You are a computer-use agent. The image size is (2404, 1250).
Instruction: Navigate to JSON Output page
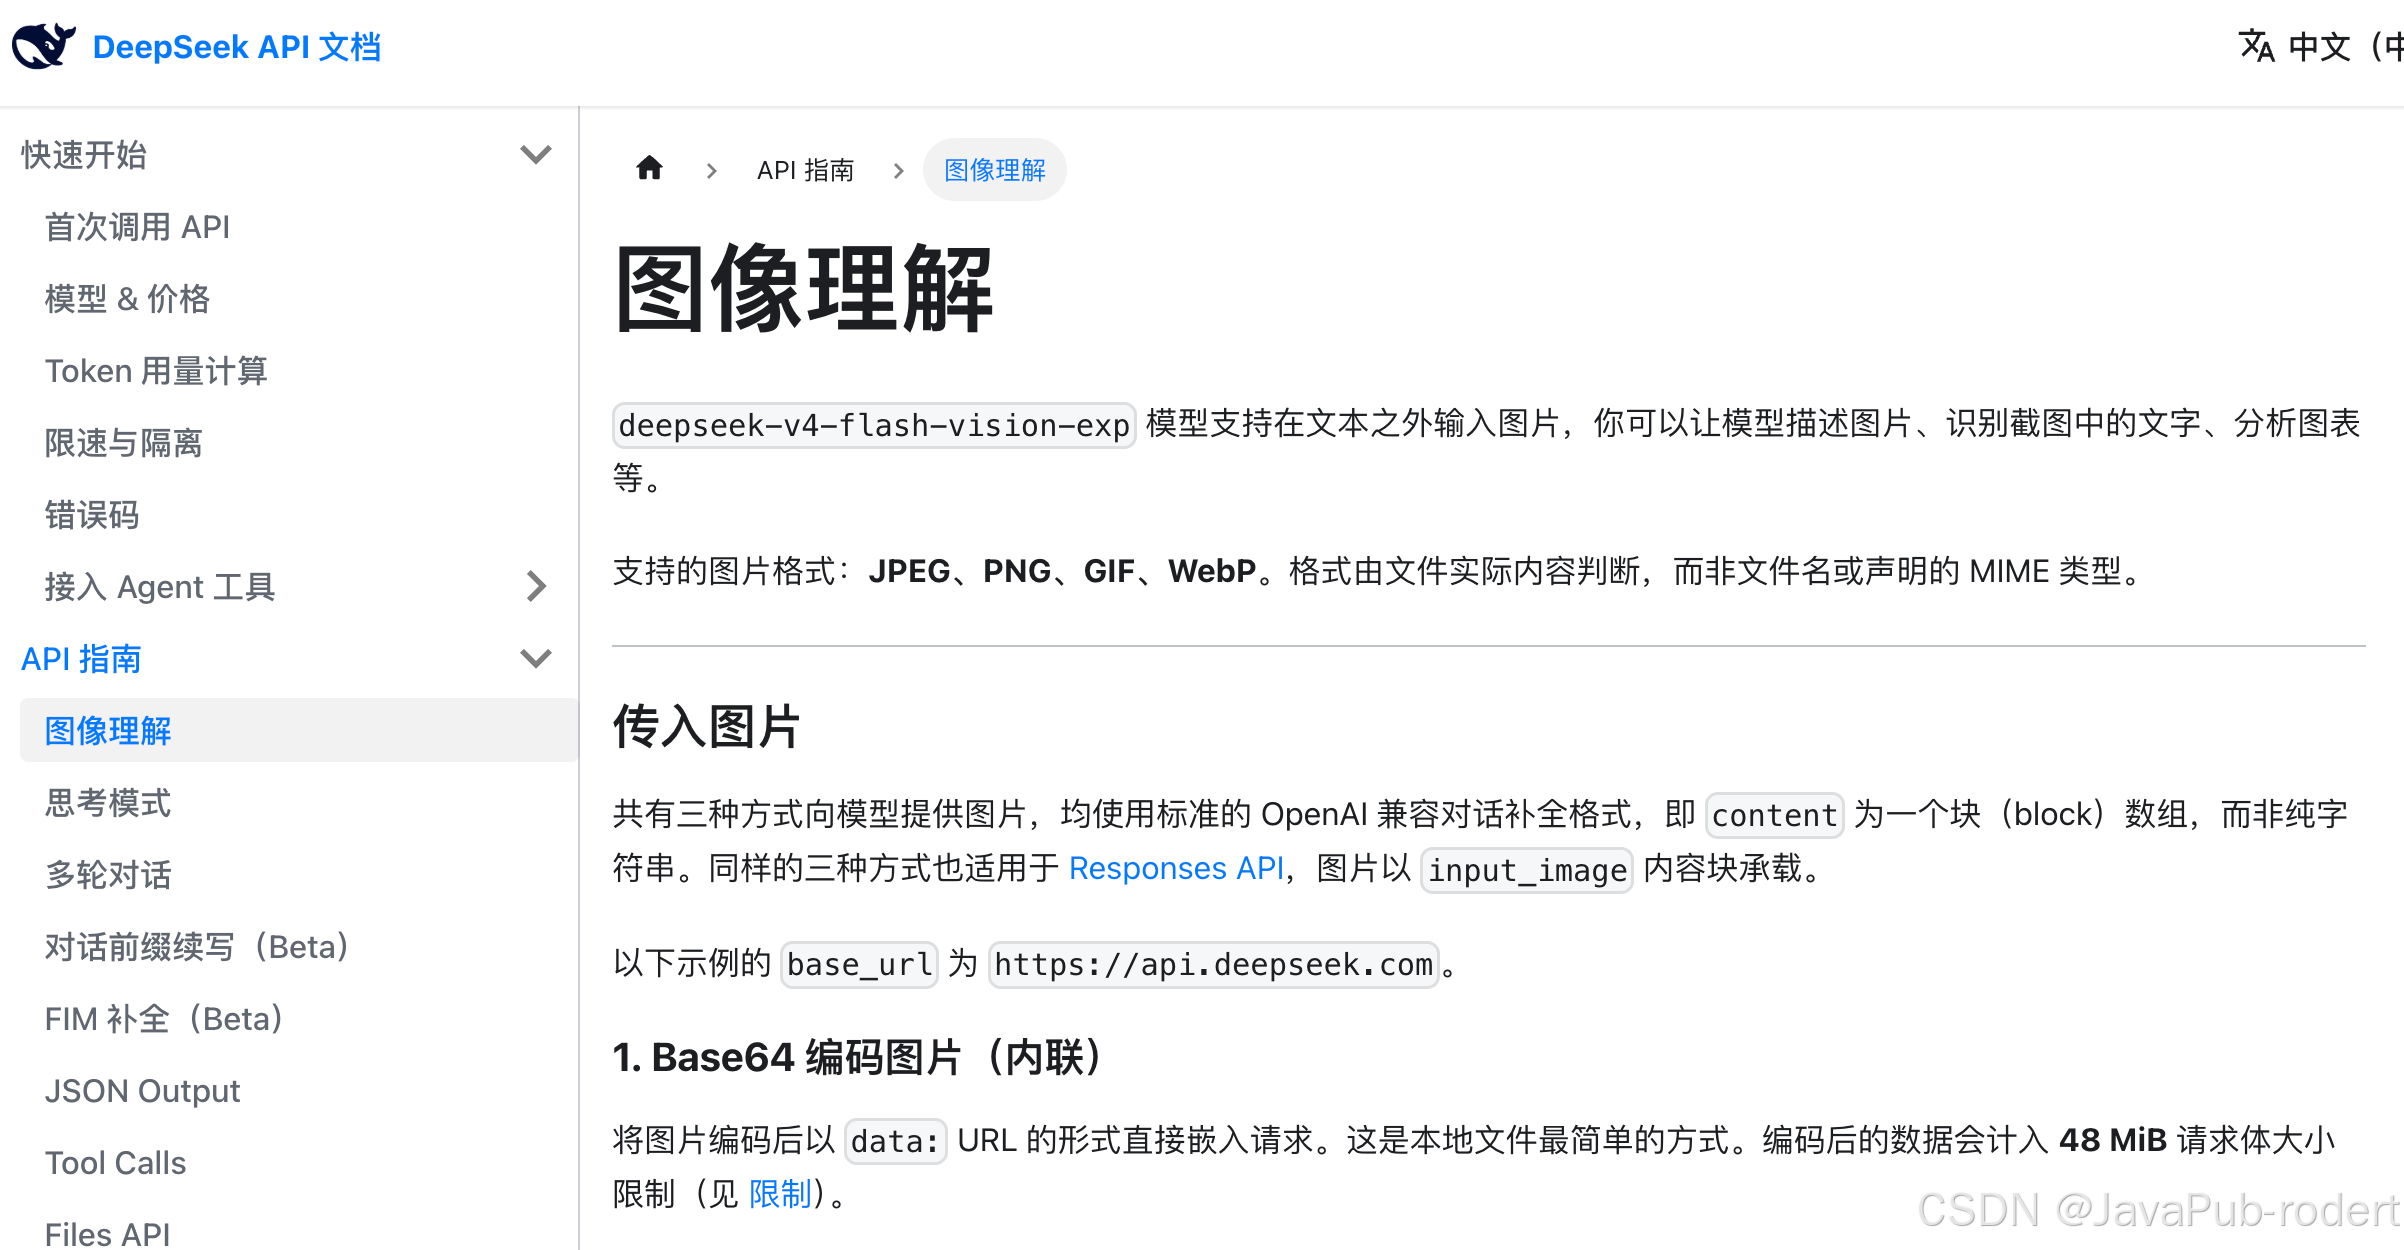[x=143, y=1091]
